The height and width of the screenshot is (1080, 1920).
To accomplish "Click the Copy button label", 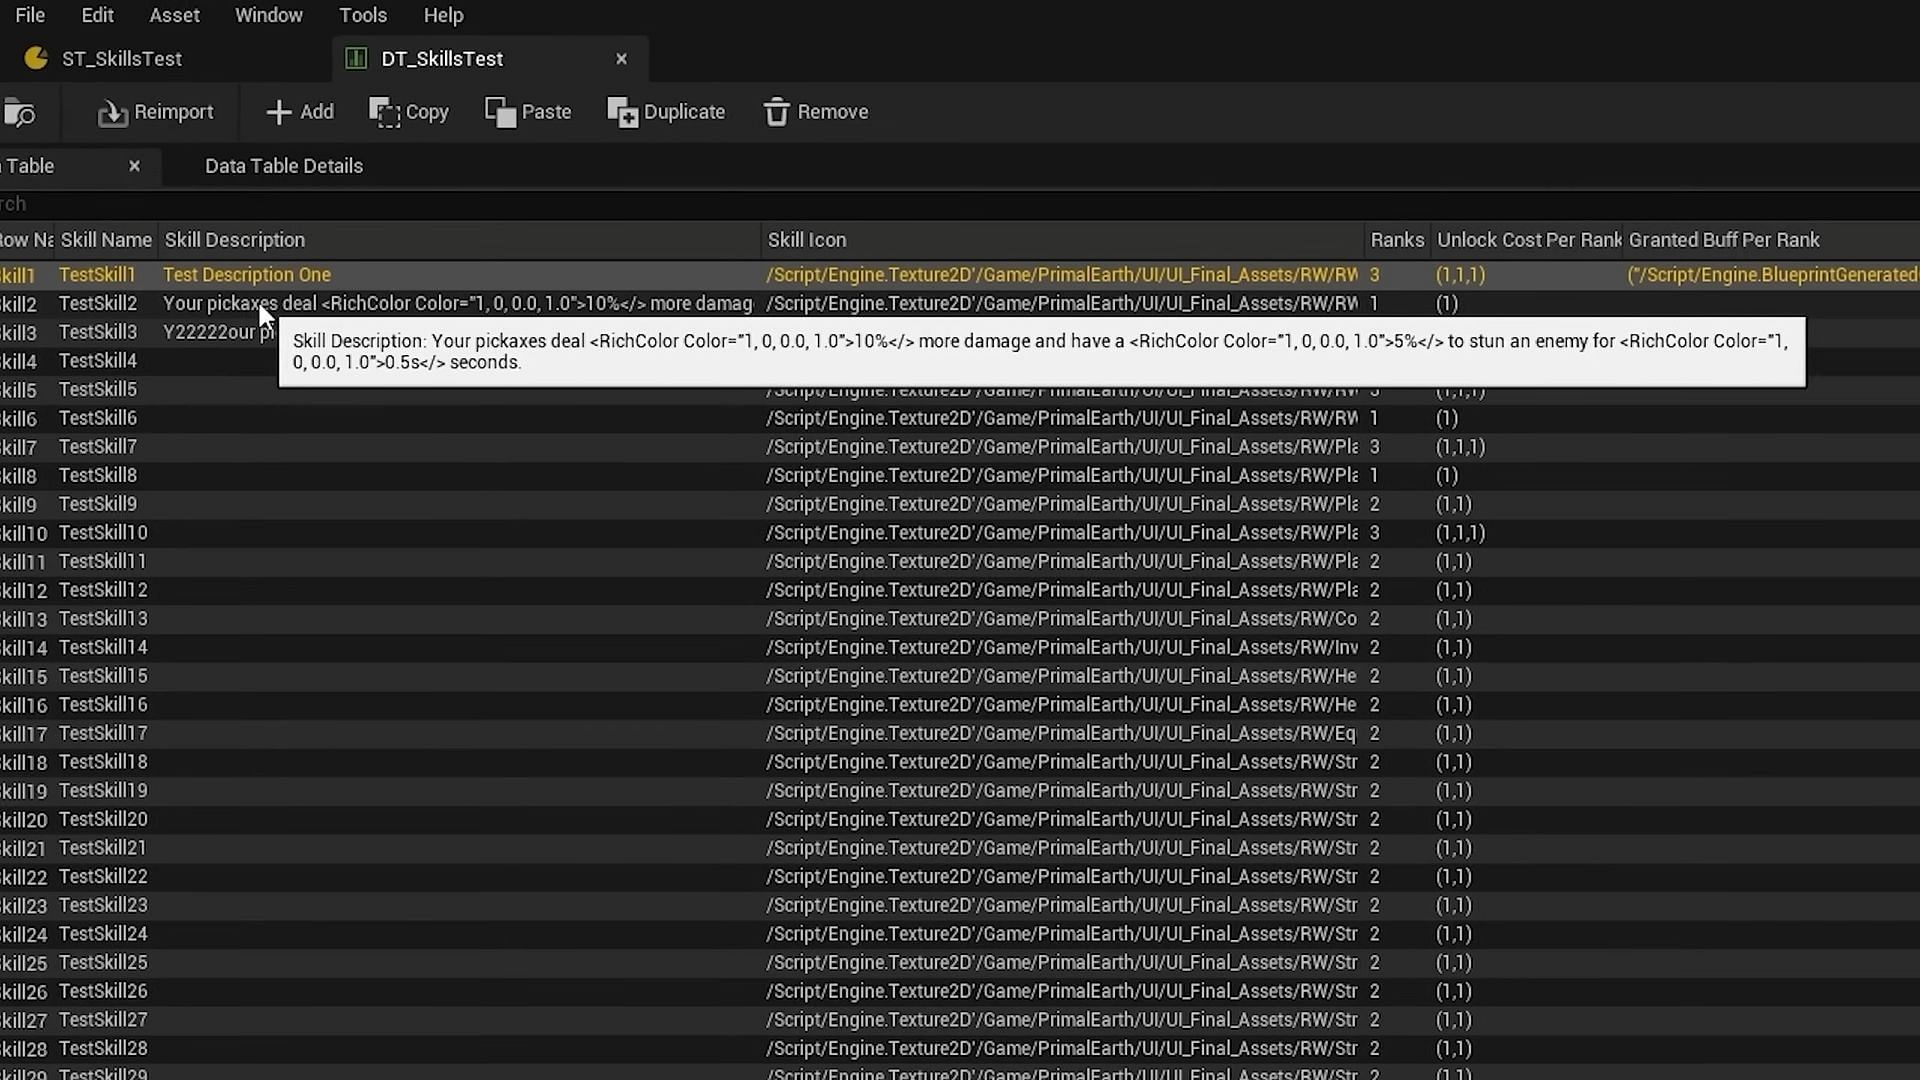I will click(427, 112).
